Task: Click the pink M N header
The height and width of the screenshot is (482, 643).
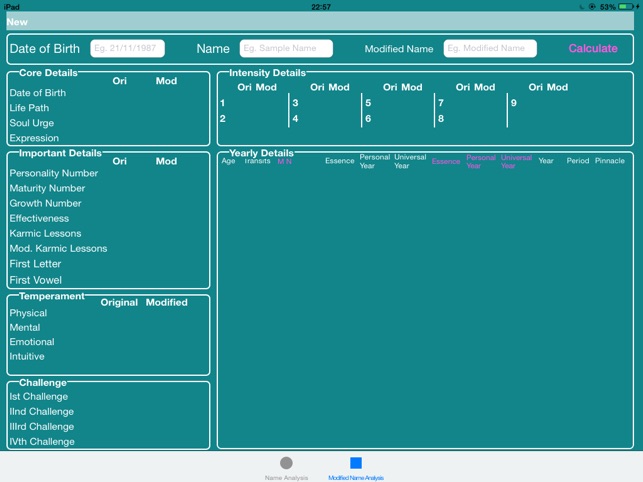Action: [284, 161]
